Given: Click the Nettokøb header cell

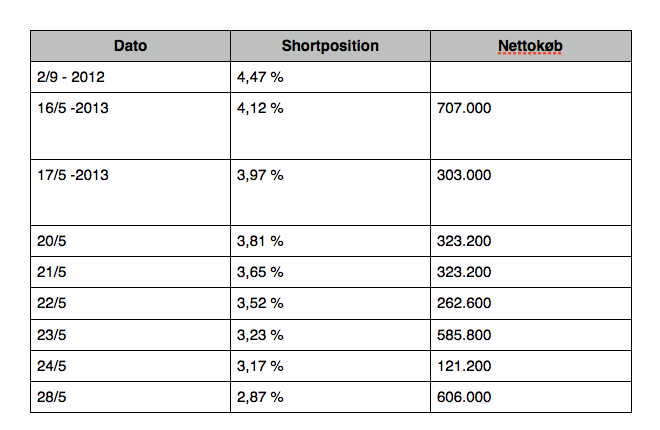Looking at the screenshot, I should pos(530,46).
